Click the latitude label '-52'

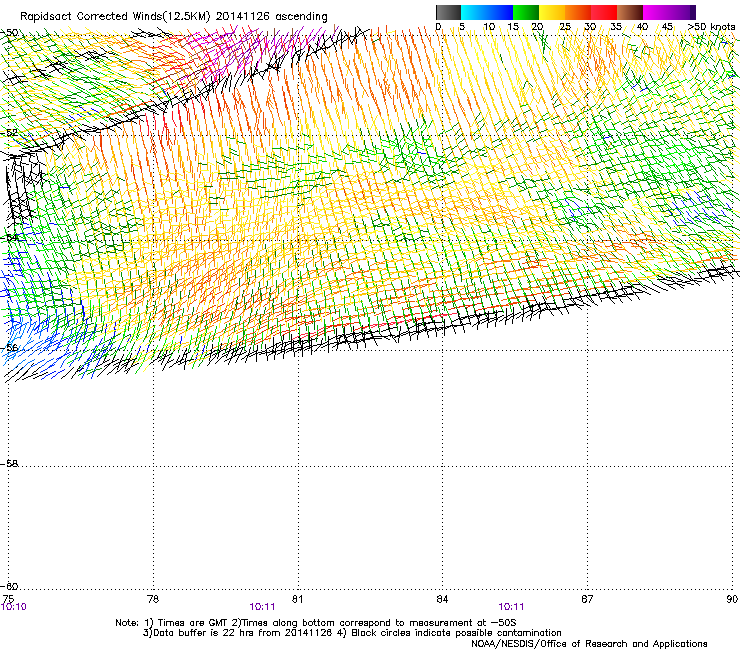[x=8, y=133]
